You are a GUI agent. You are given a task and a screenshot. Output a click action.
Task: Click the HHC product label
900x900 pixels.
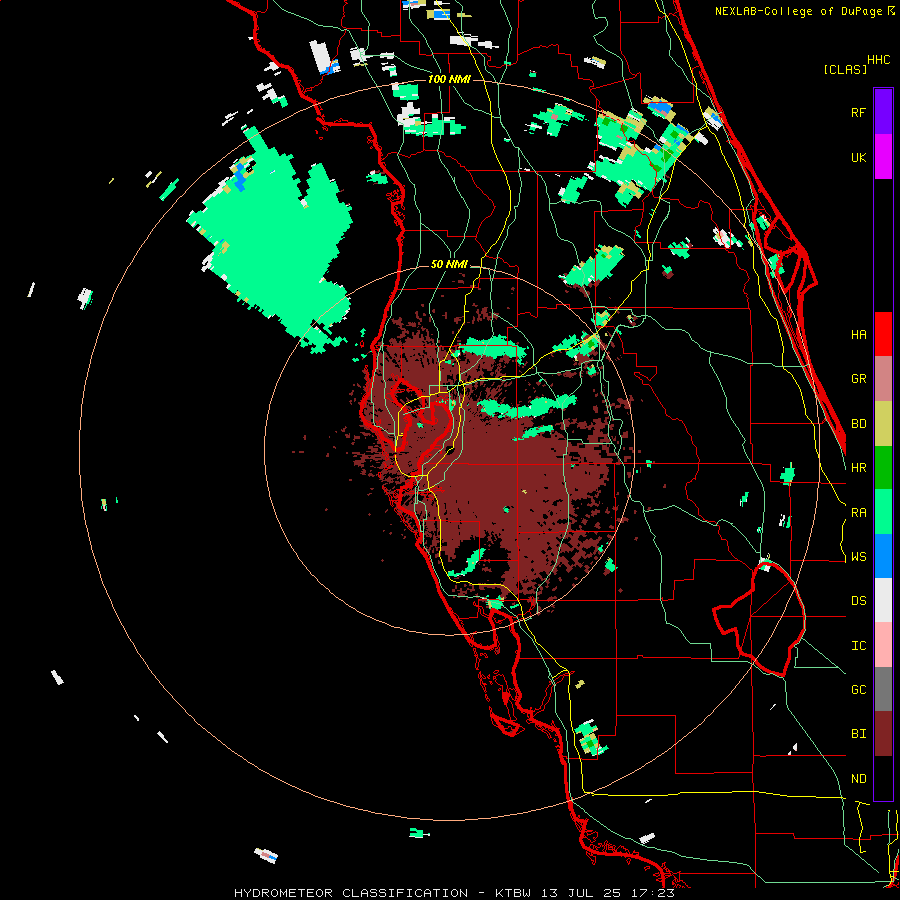pyautogui.click(x=879, y=60)
